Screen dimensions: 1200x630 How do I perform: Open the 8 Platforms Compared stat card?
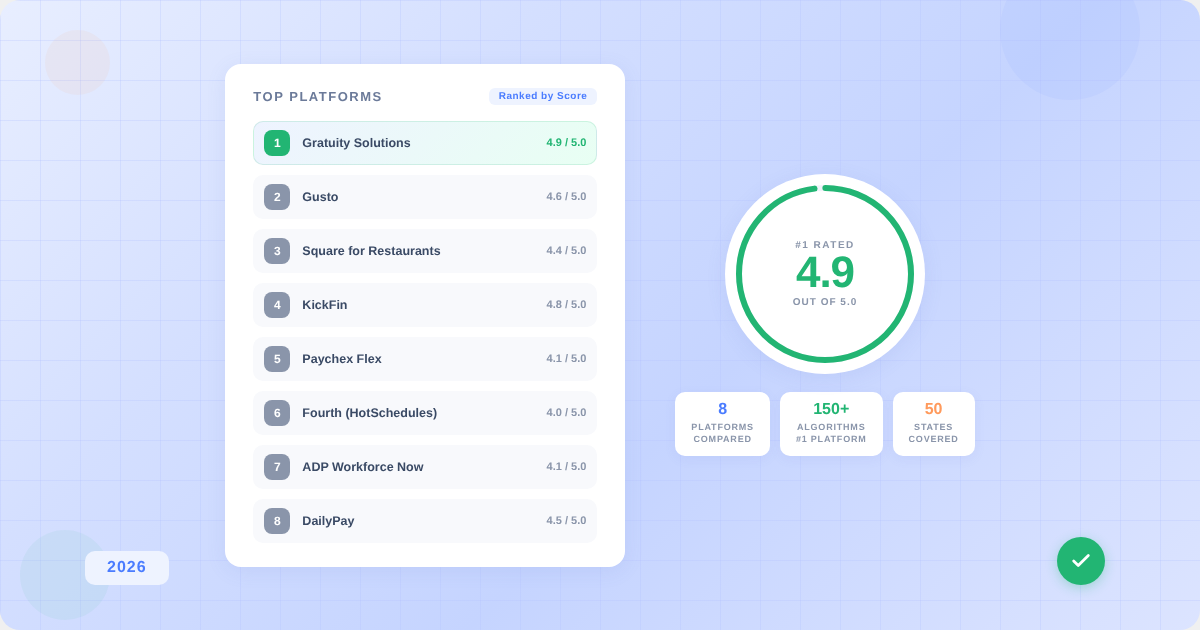click(722, 424)
